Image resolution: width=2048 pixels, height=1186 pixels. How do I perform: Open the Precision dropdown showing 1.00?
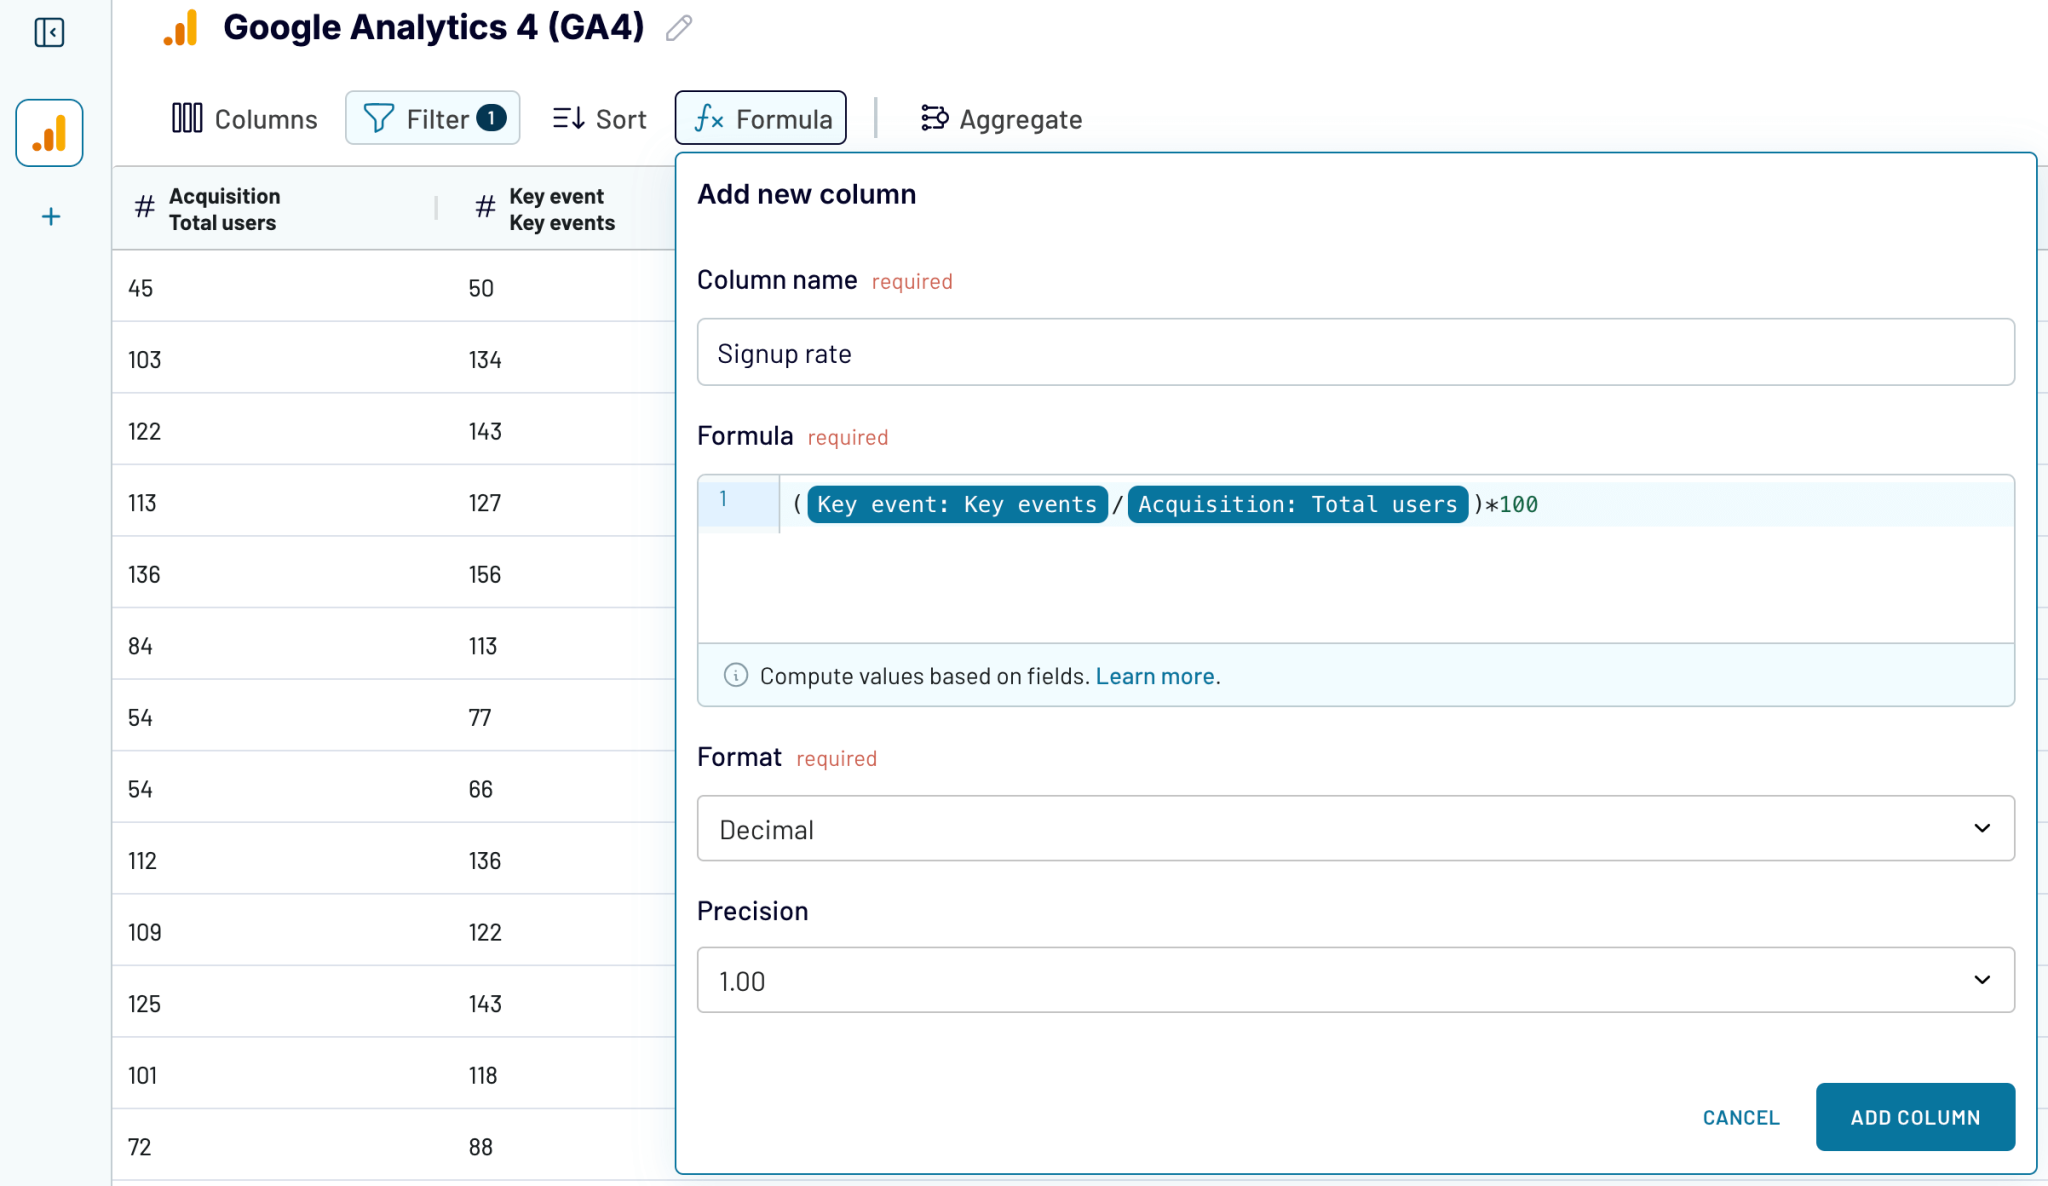(1355, 981)
